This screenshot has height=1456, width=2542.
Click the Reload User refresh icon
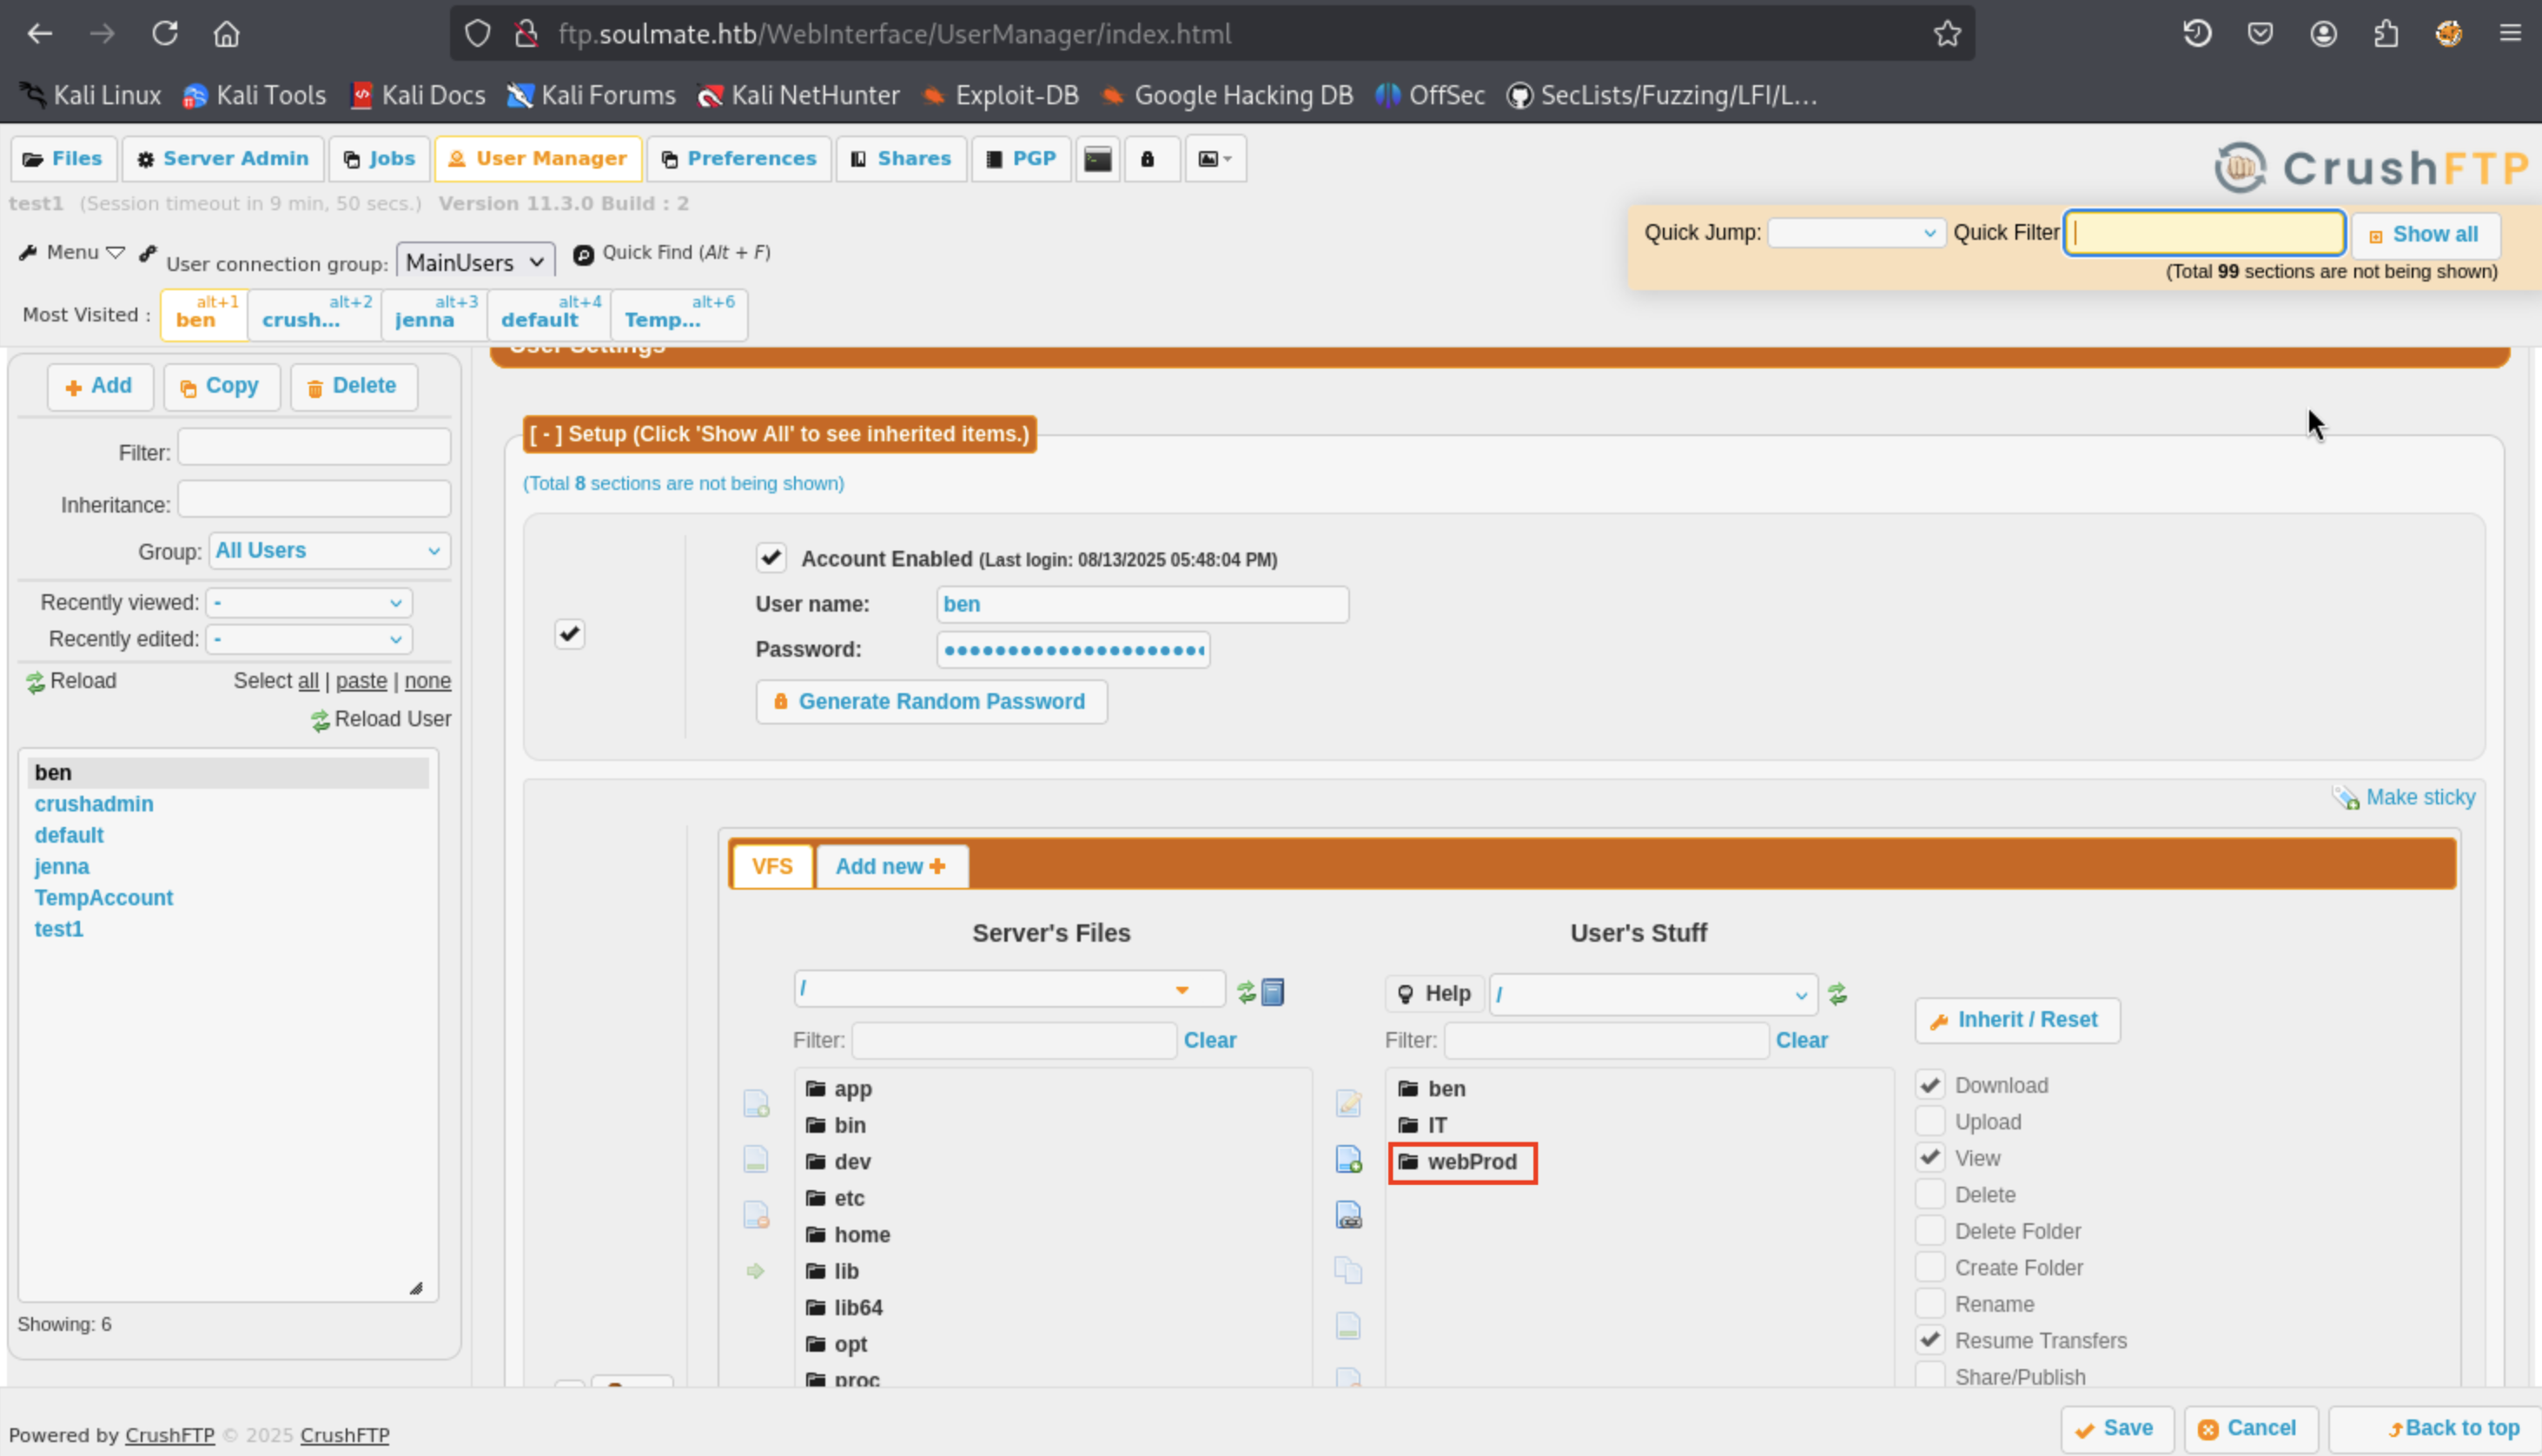click(x=320, y=720)
